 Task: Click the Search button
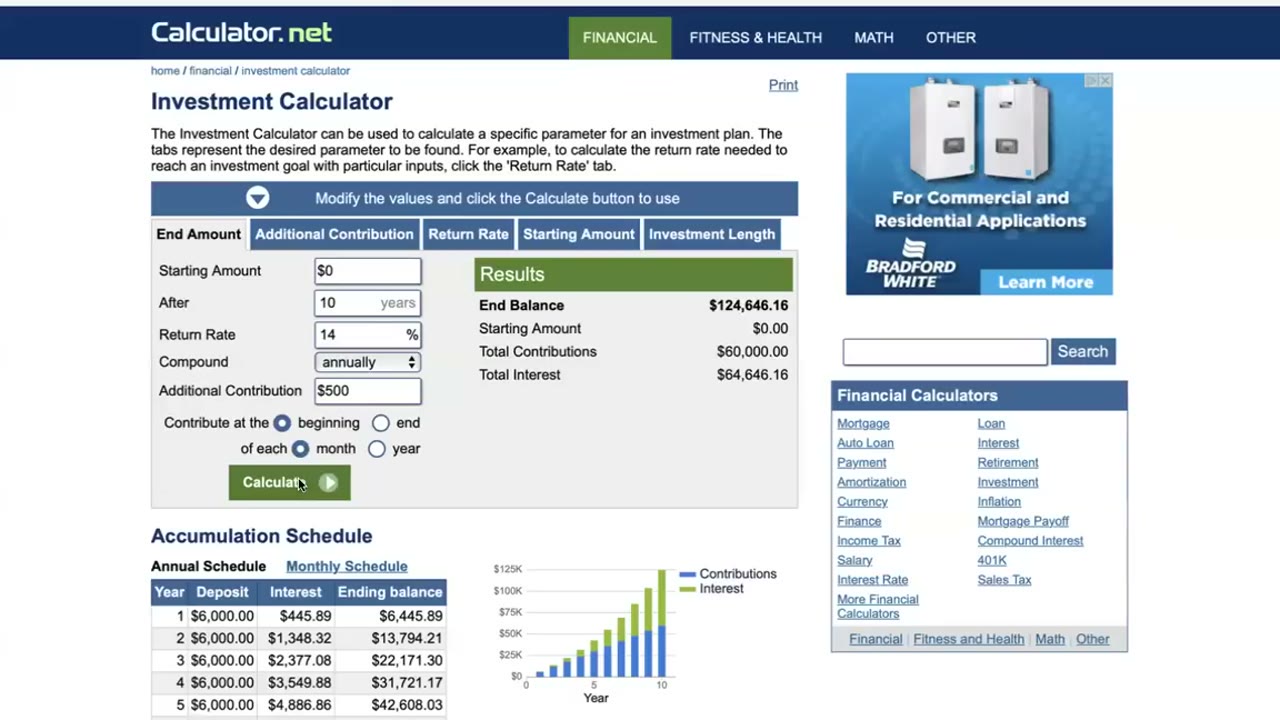(1083, 352)
